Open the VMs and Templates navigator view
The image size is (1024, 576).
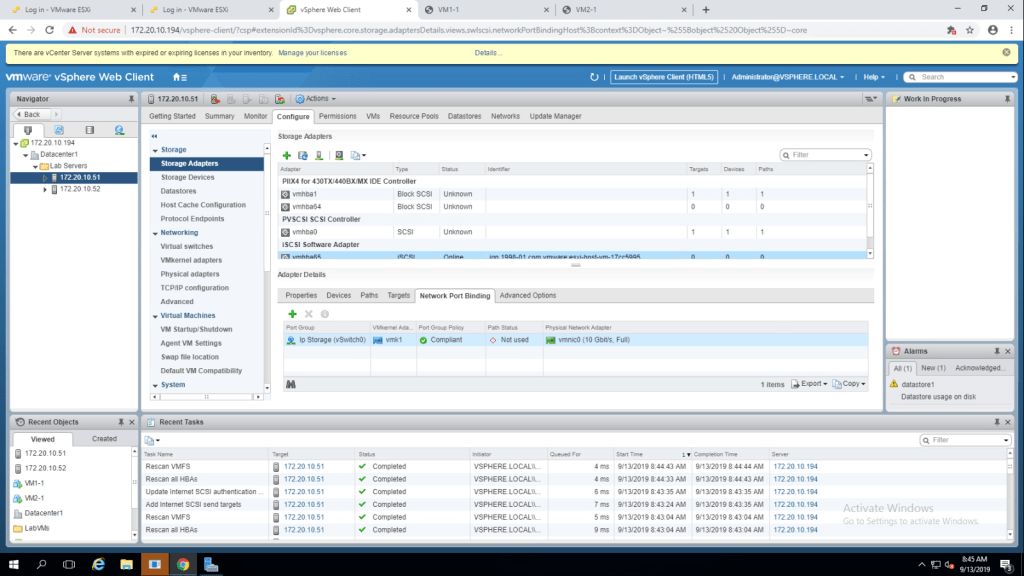pos(59,130)
